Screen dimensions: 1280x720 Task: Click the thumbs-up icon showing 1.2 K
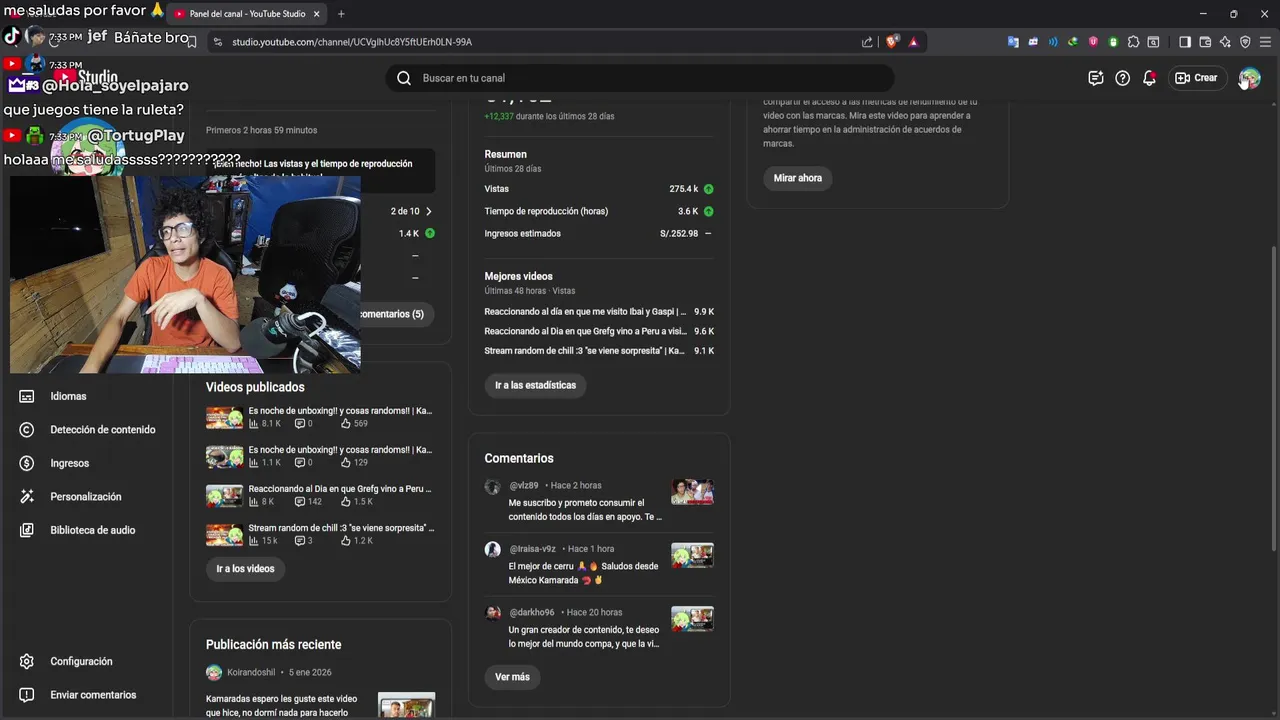coord(346,541)
